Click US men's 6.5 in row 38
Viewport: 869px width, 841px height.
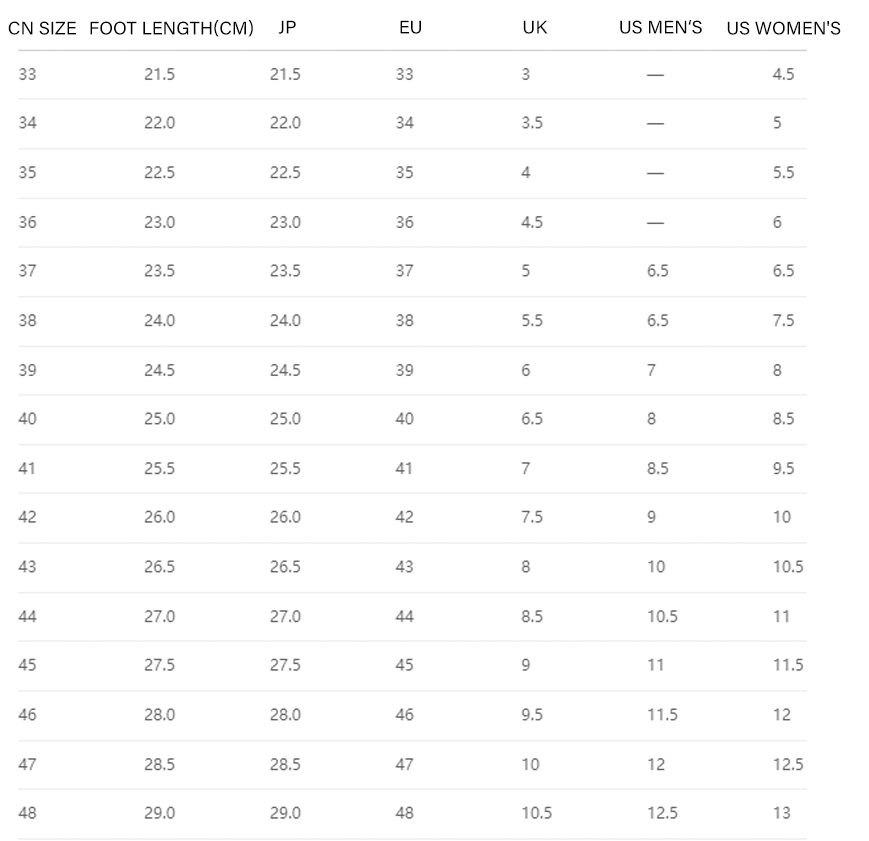[657, 320]
